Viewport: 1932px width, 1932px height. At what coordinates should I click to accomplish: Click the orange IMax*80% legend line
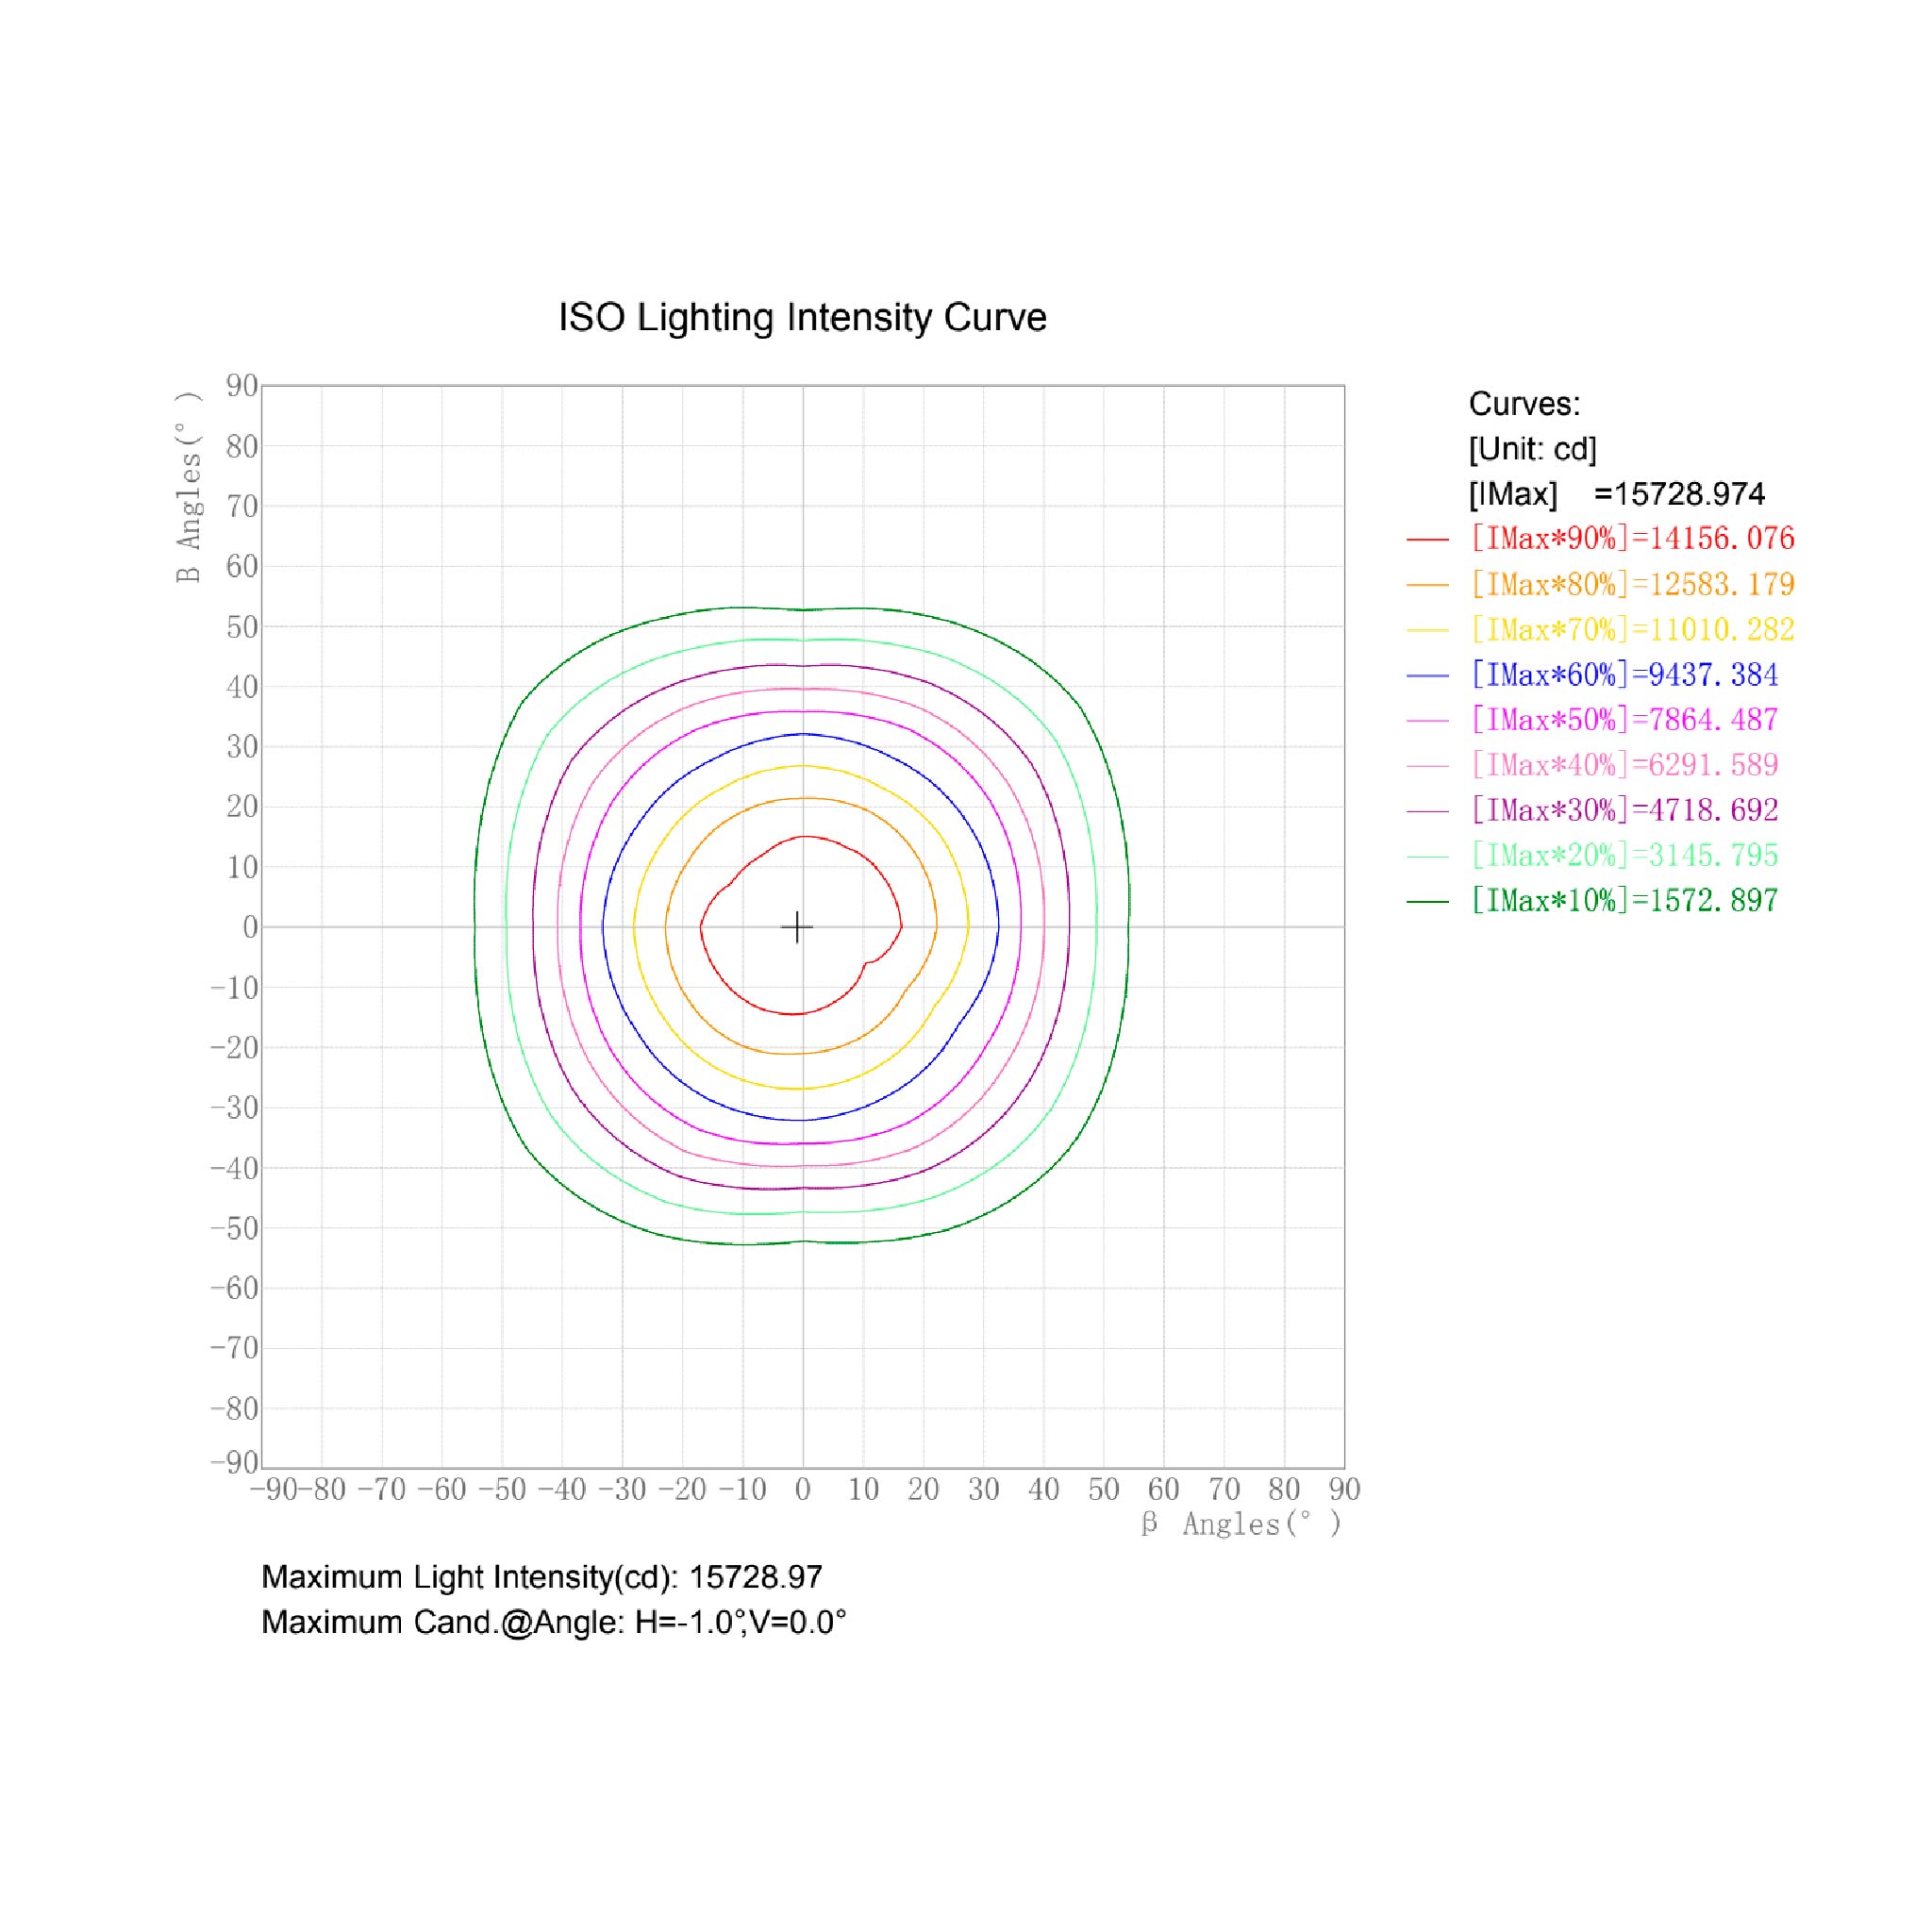pyautogui.click(x=1427, y=584)
